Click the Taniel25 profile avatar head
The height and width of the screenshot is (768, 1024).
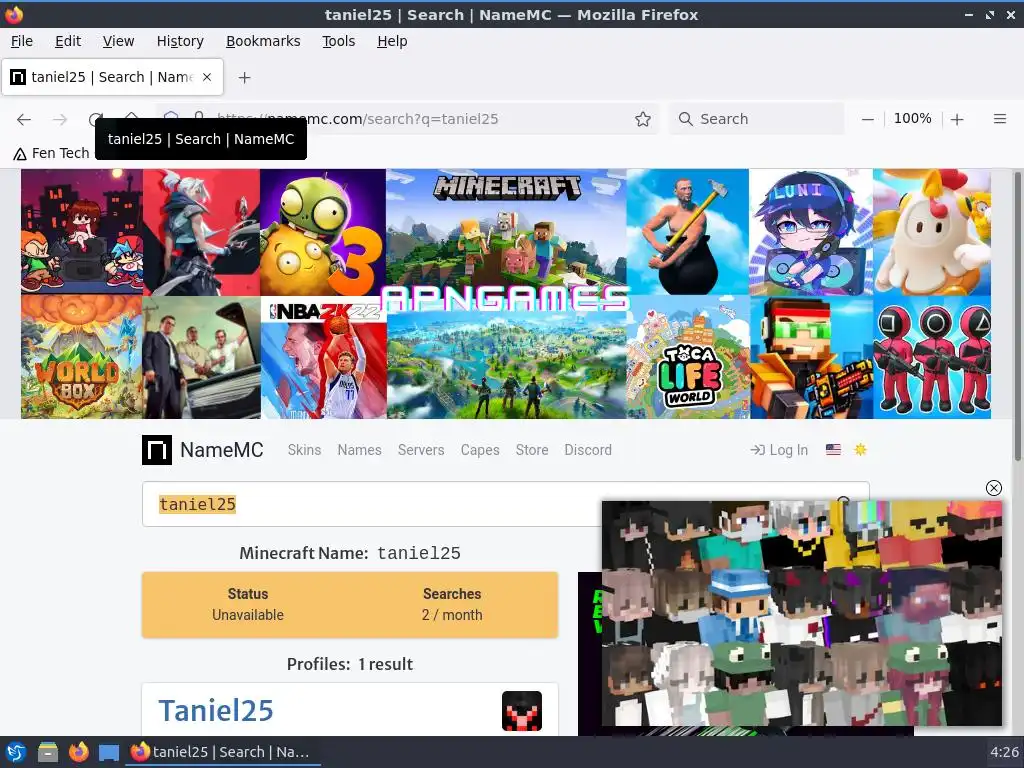tap(522, 711)
